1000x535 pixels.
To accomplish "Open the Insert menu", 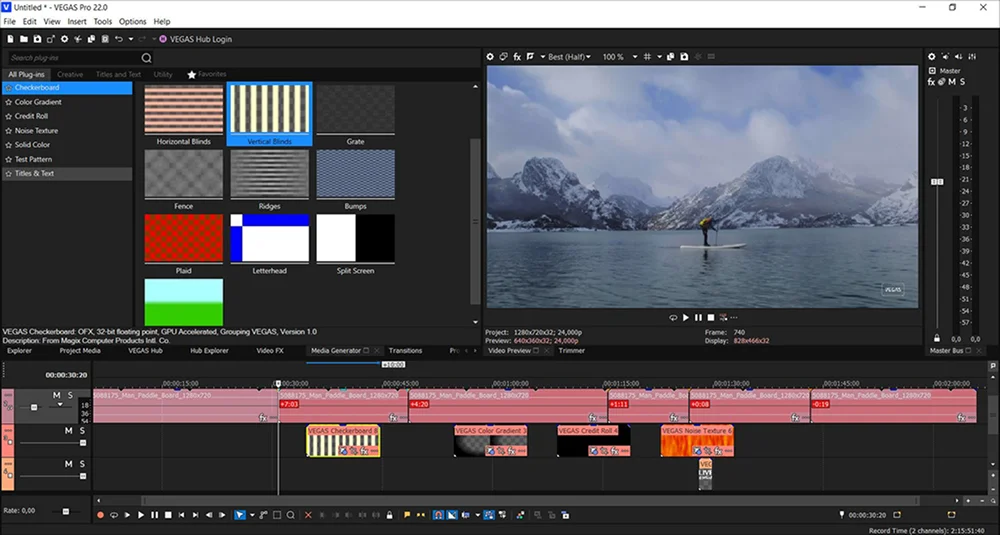I will tap(77, 21).
